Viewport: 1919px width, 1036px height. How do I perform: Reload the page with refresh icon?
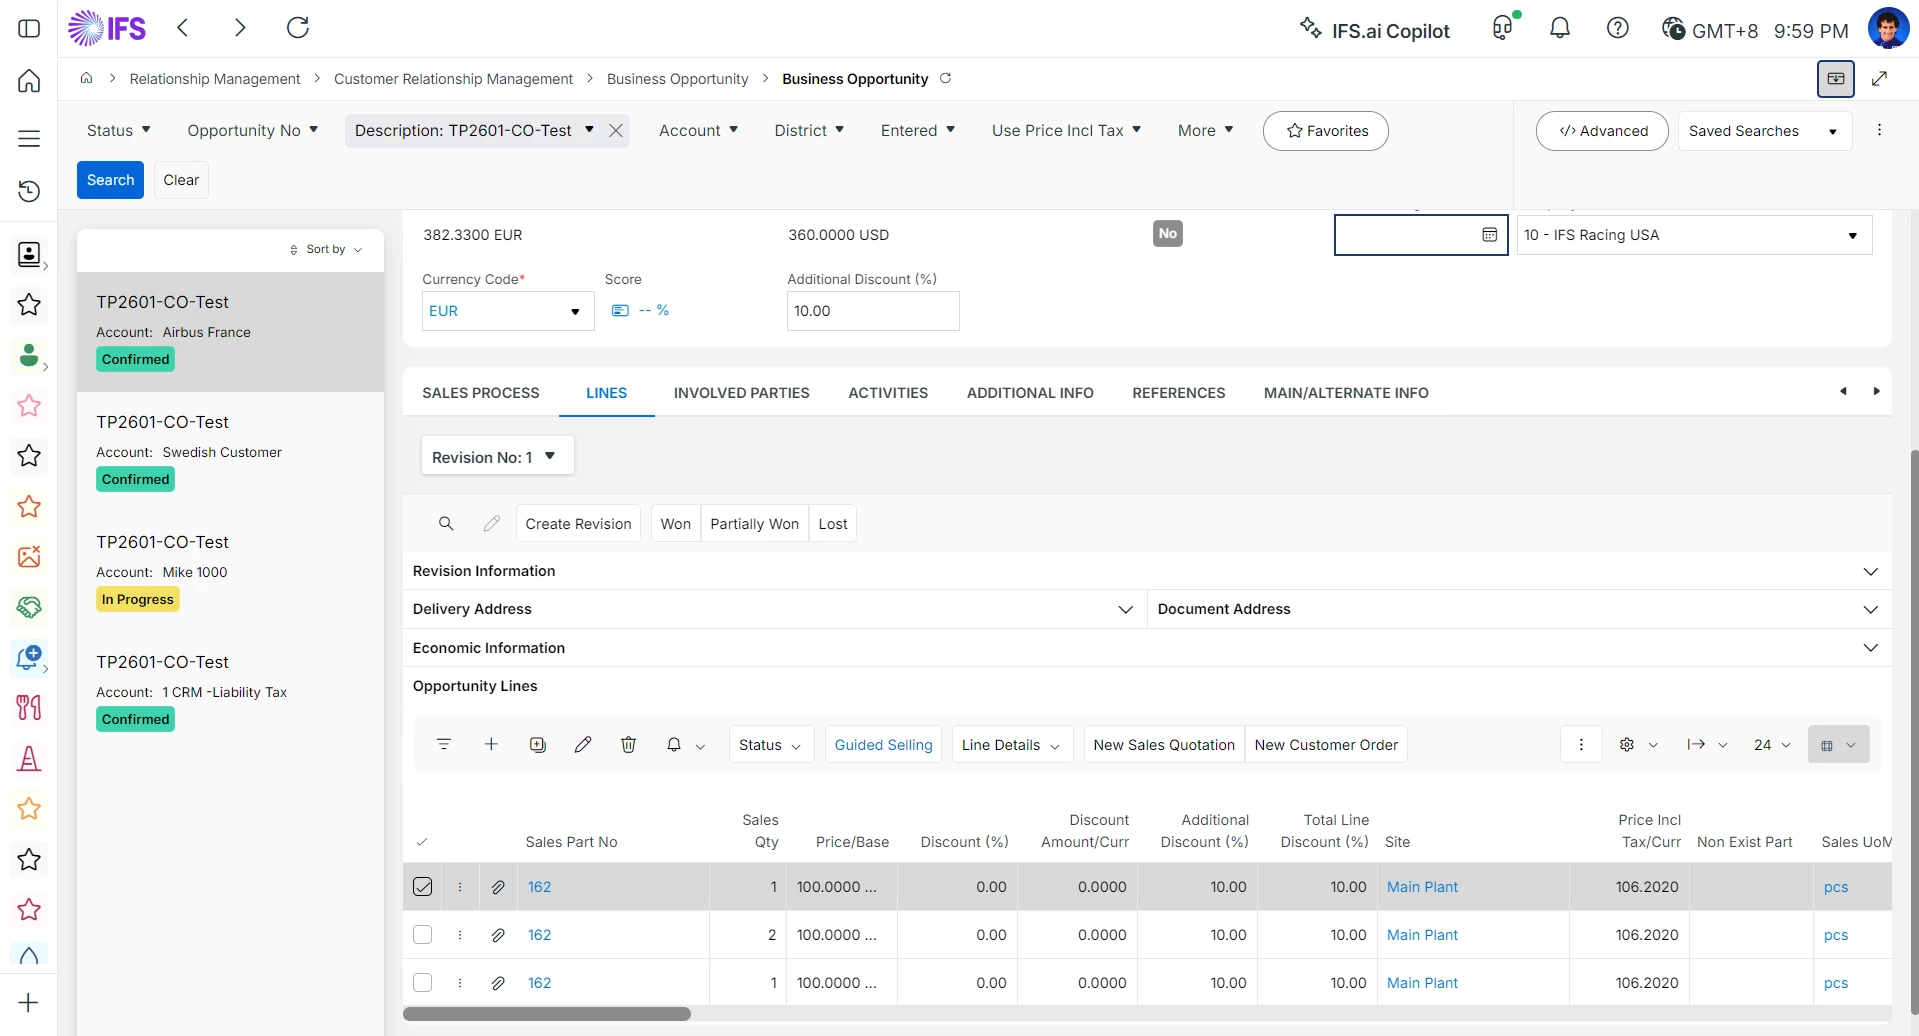[298, 28]
